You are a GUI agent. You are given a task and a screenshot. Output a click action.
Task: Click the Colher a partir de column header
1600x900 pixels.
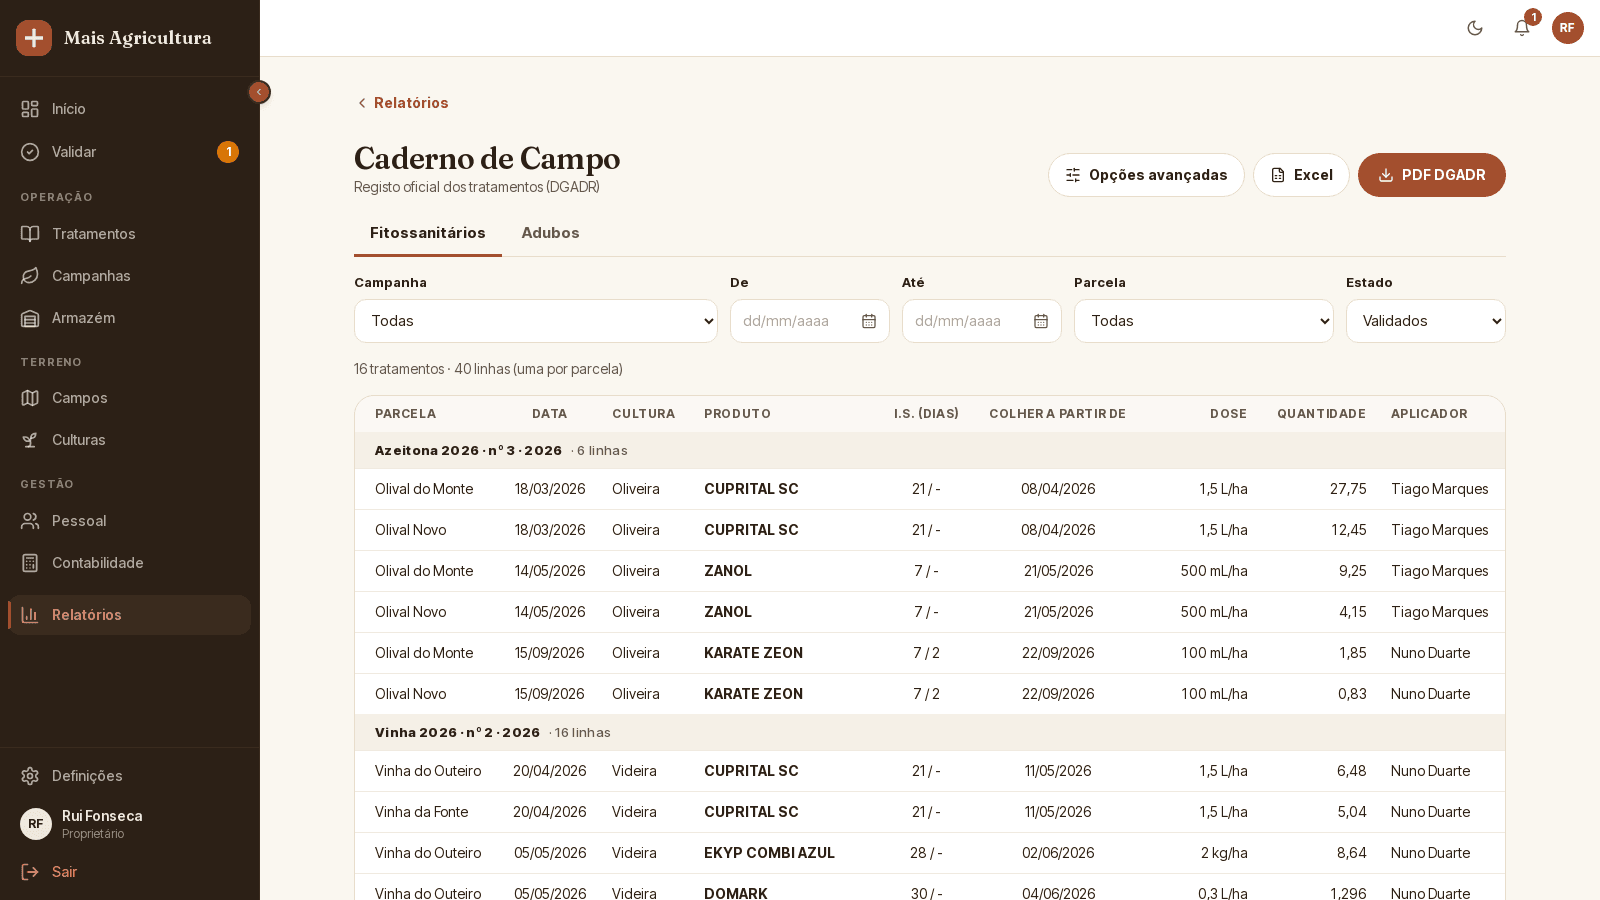1058,414
